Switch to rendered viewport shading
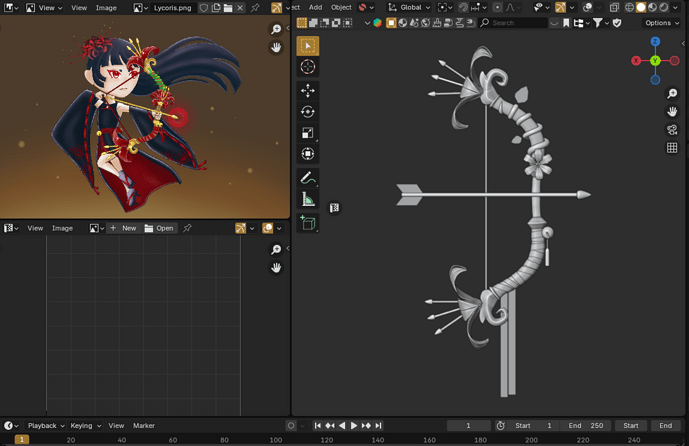The image size is (689, 446). click(664, 7)
